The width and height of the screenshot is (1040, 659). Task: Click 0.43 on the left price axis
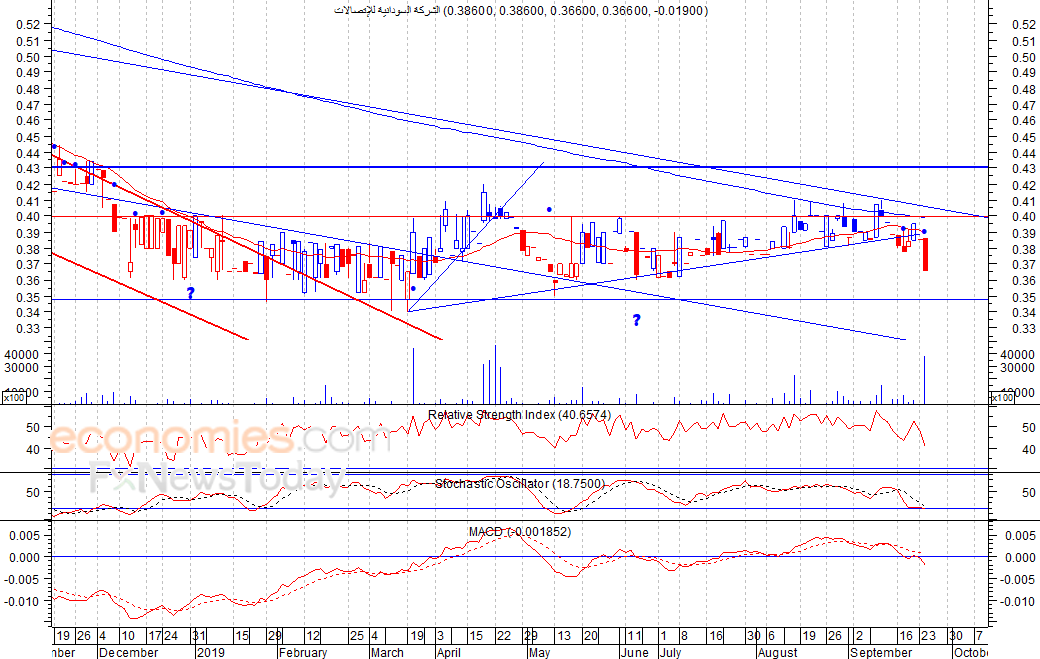[29, 168]
